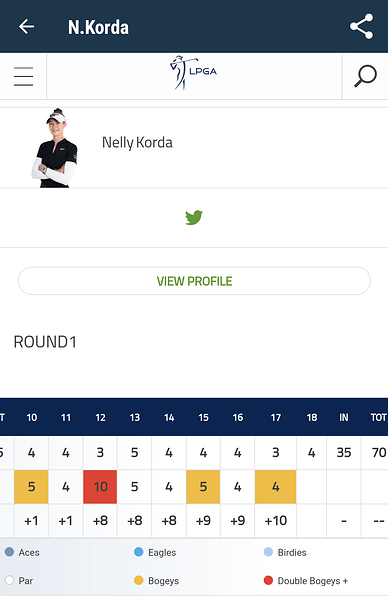
Task: Select the TOT par value 70
Action: tap(378, 453)
